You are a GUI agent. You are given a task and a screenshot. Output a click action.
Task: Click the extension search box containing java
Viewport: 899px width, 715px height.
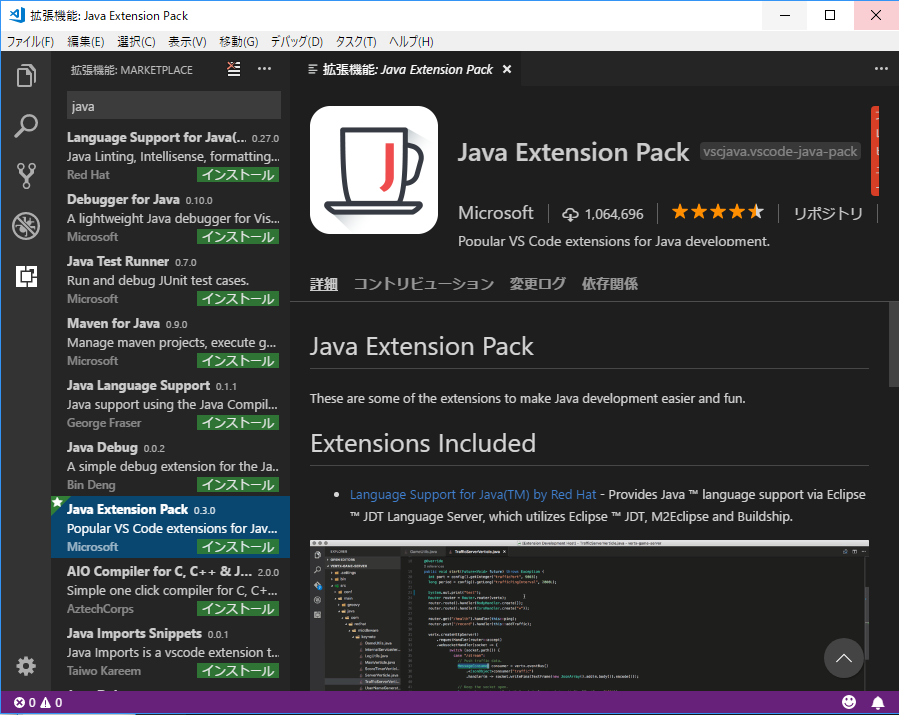coord(174,106)
